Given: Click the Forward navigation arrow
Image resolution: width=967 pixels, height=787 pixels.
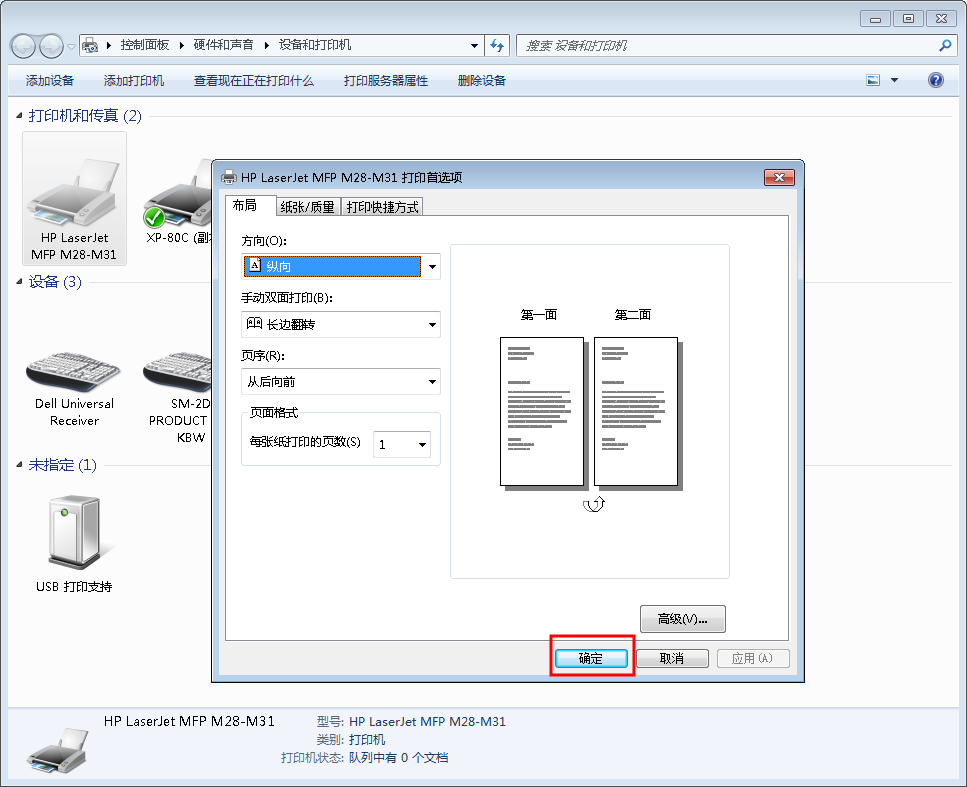Looking at the screenshot, I should pyautogui.click(x=51, y=46).
